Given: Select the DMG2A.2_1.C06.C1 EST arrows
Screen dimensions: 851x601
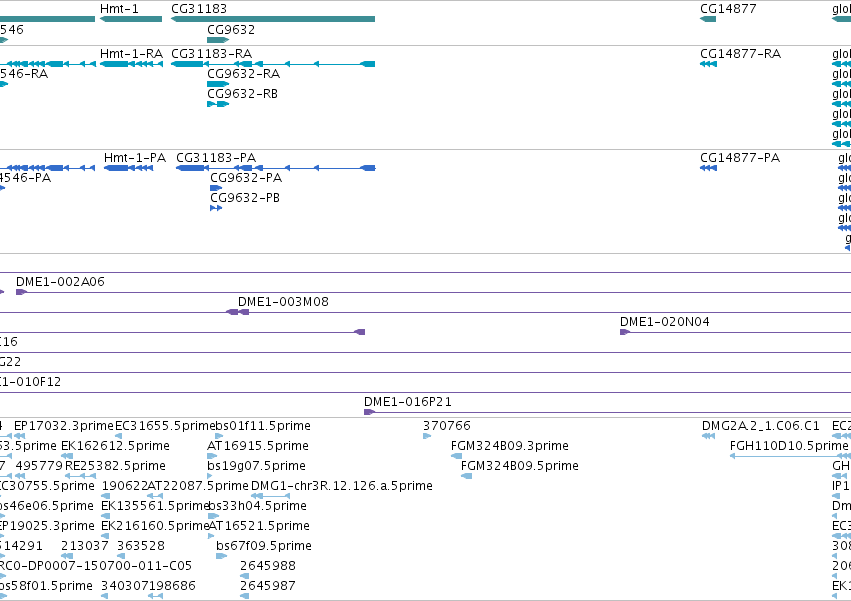Looking at the screenshot, I should point(708,435).
